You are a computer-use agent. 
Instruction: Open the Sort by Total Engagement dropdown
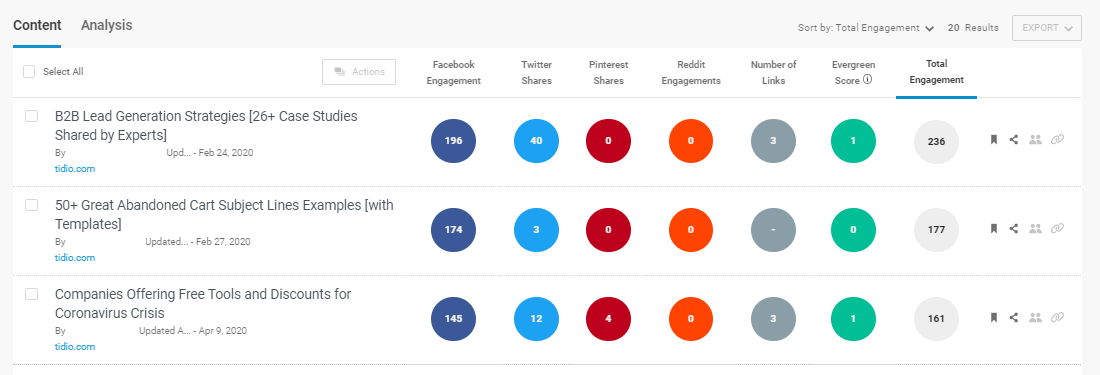coord(866,28)
